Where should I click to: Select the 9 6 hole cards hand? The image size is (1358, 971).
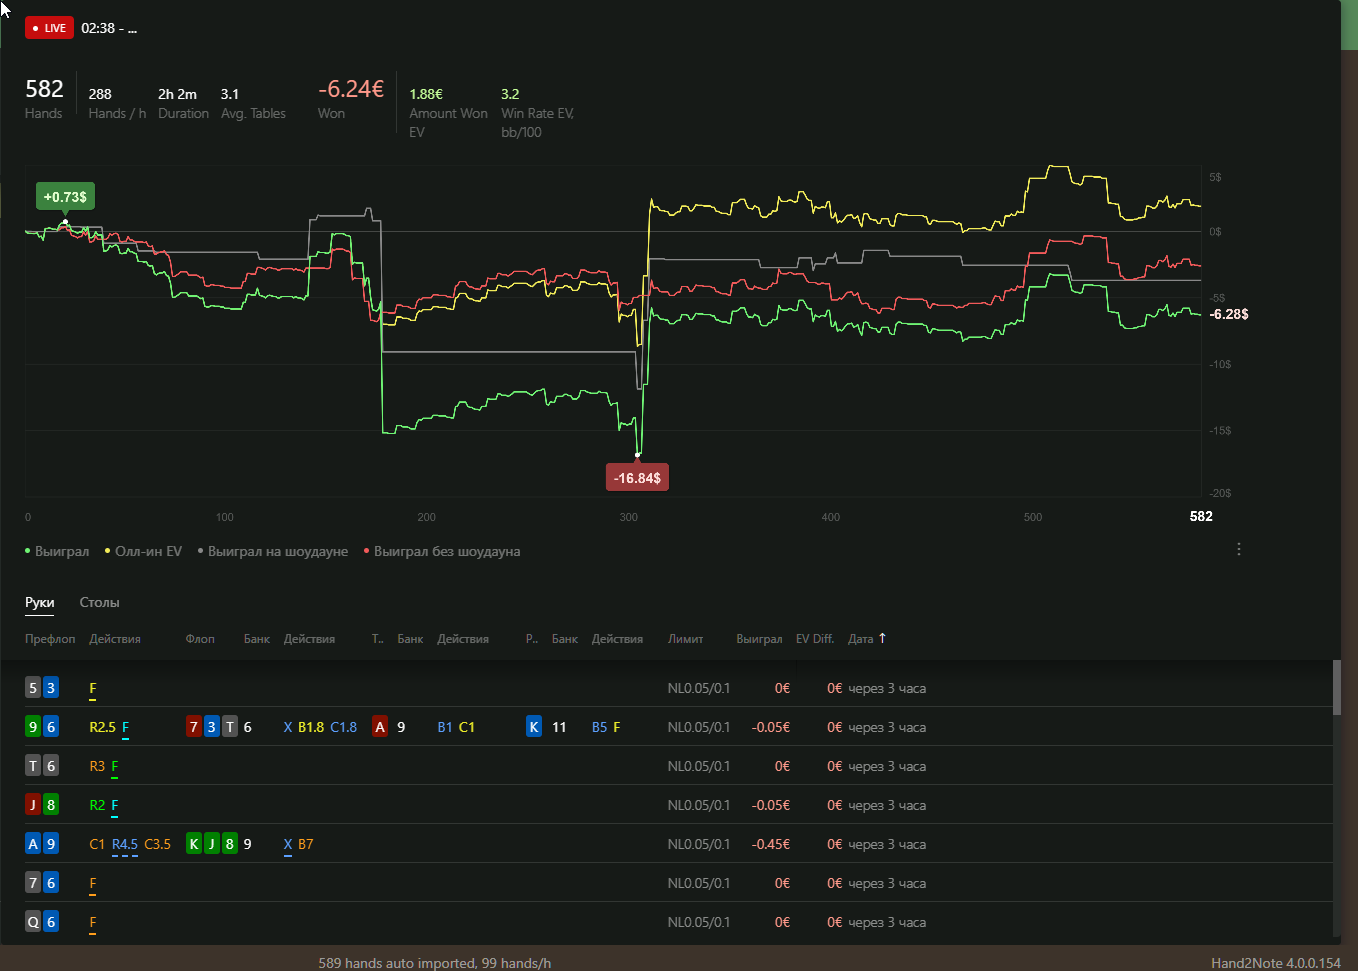42,727
